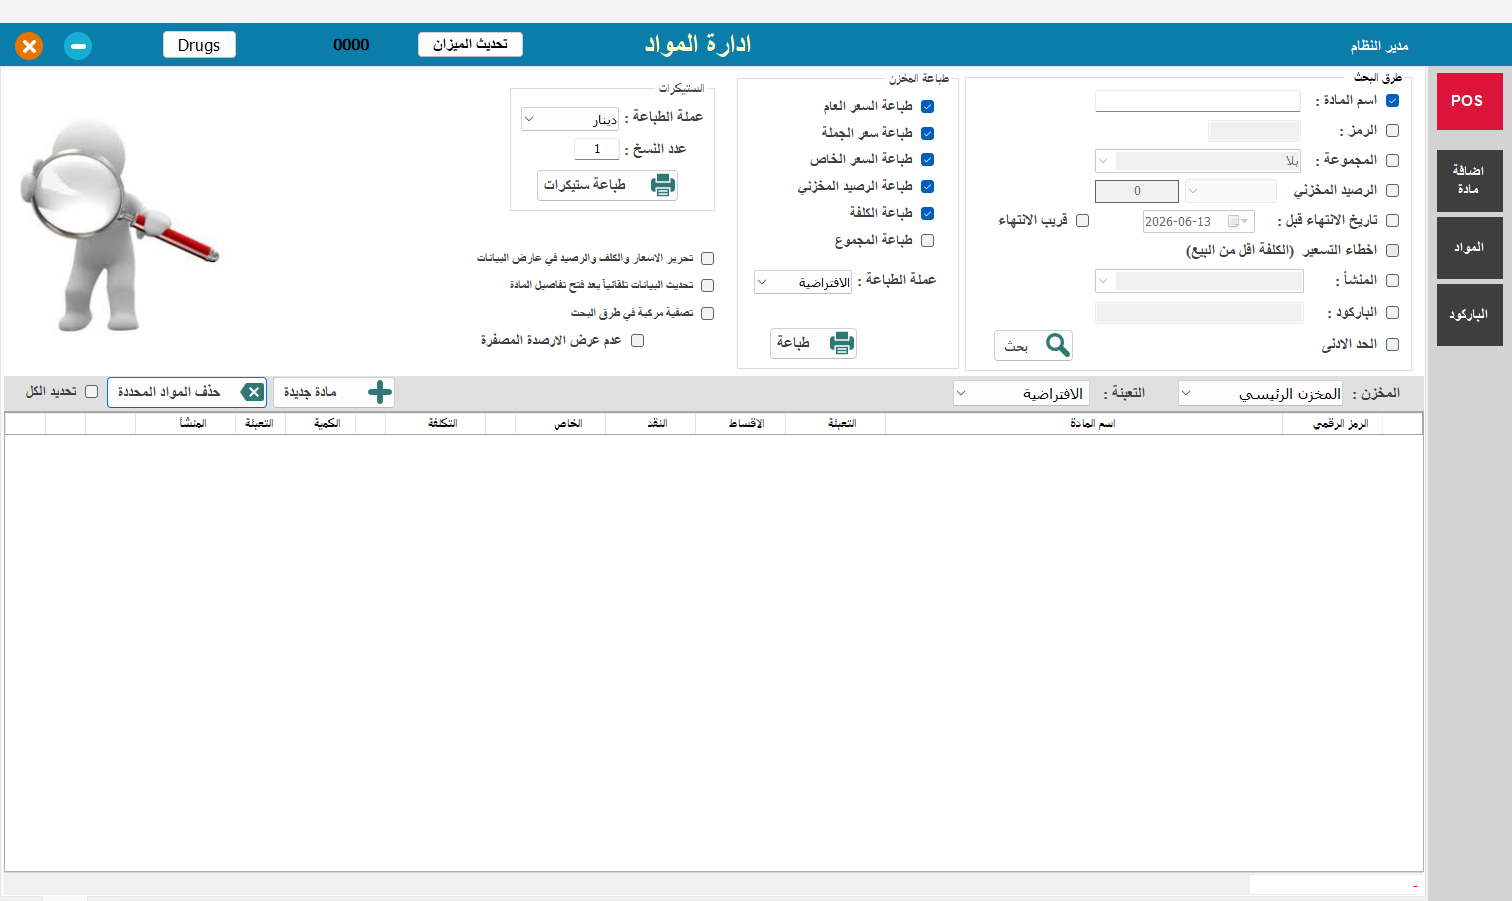
Task: Open المخزن dropdown showing المخزن الرئيسي
Action: (x=1260, y=394)
